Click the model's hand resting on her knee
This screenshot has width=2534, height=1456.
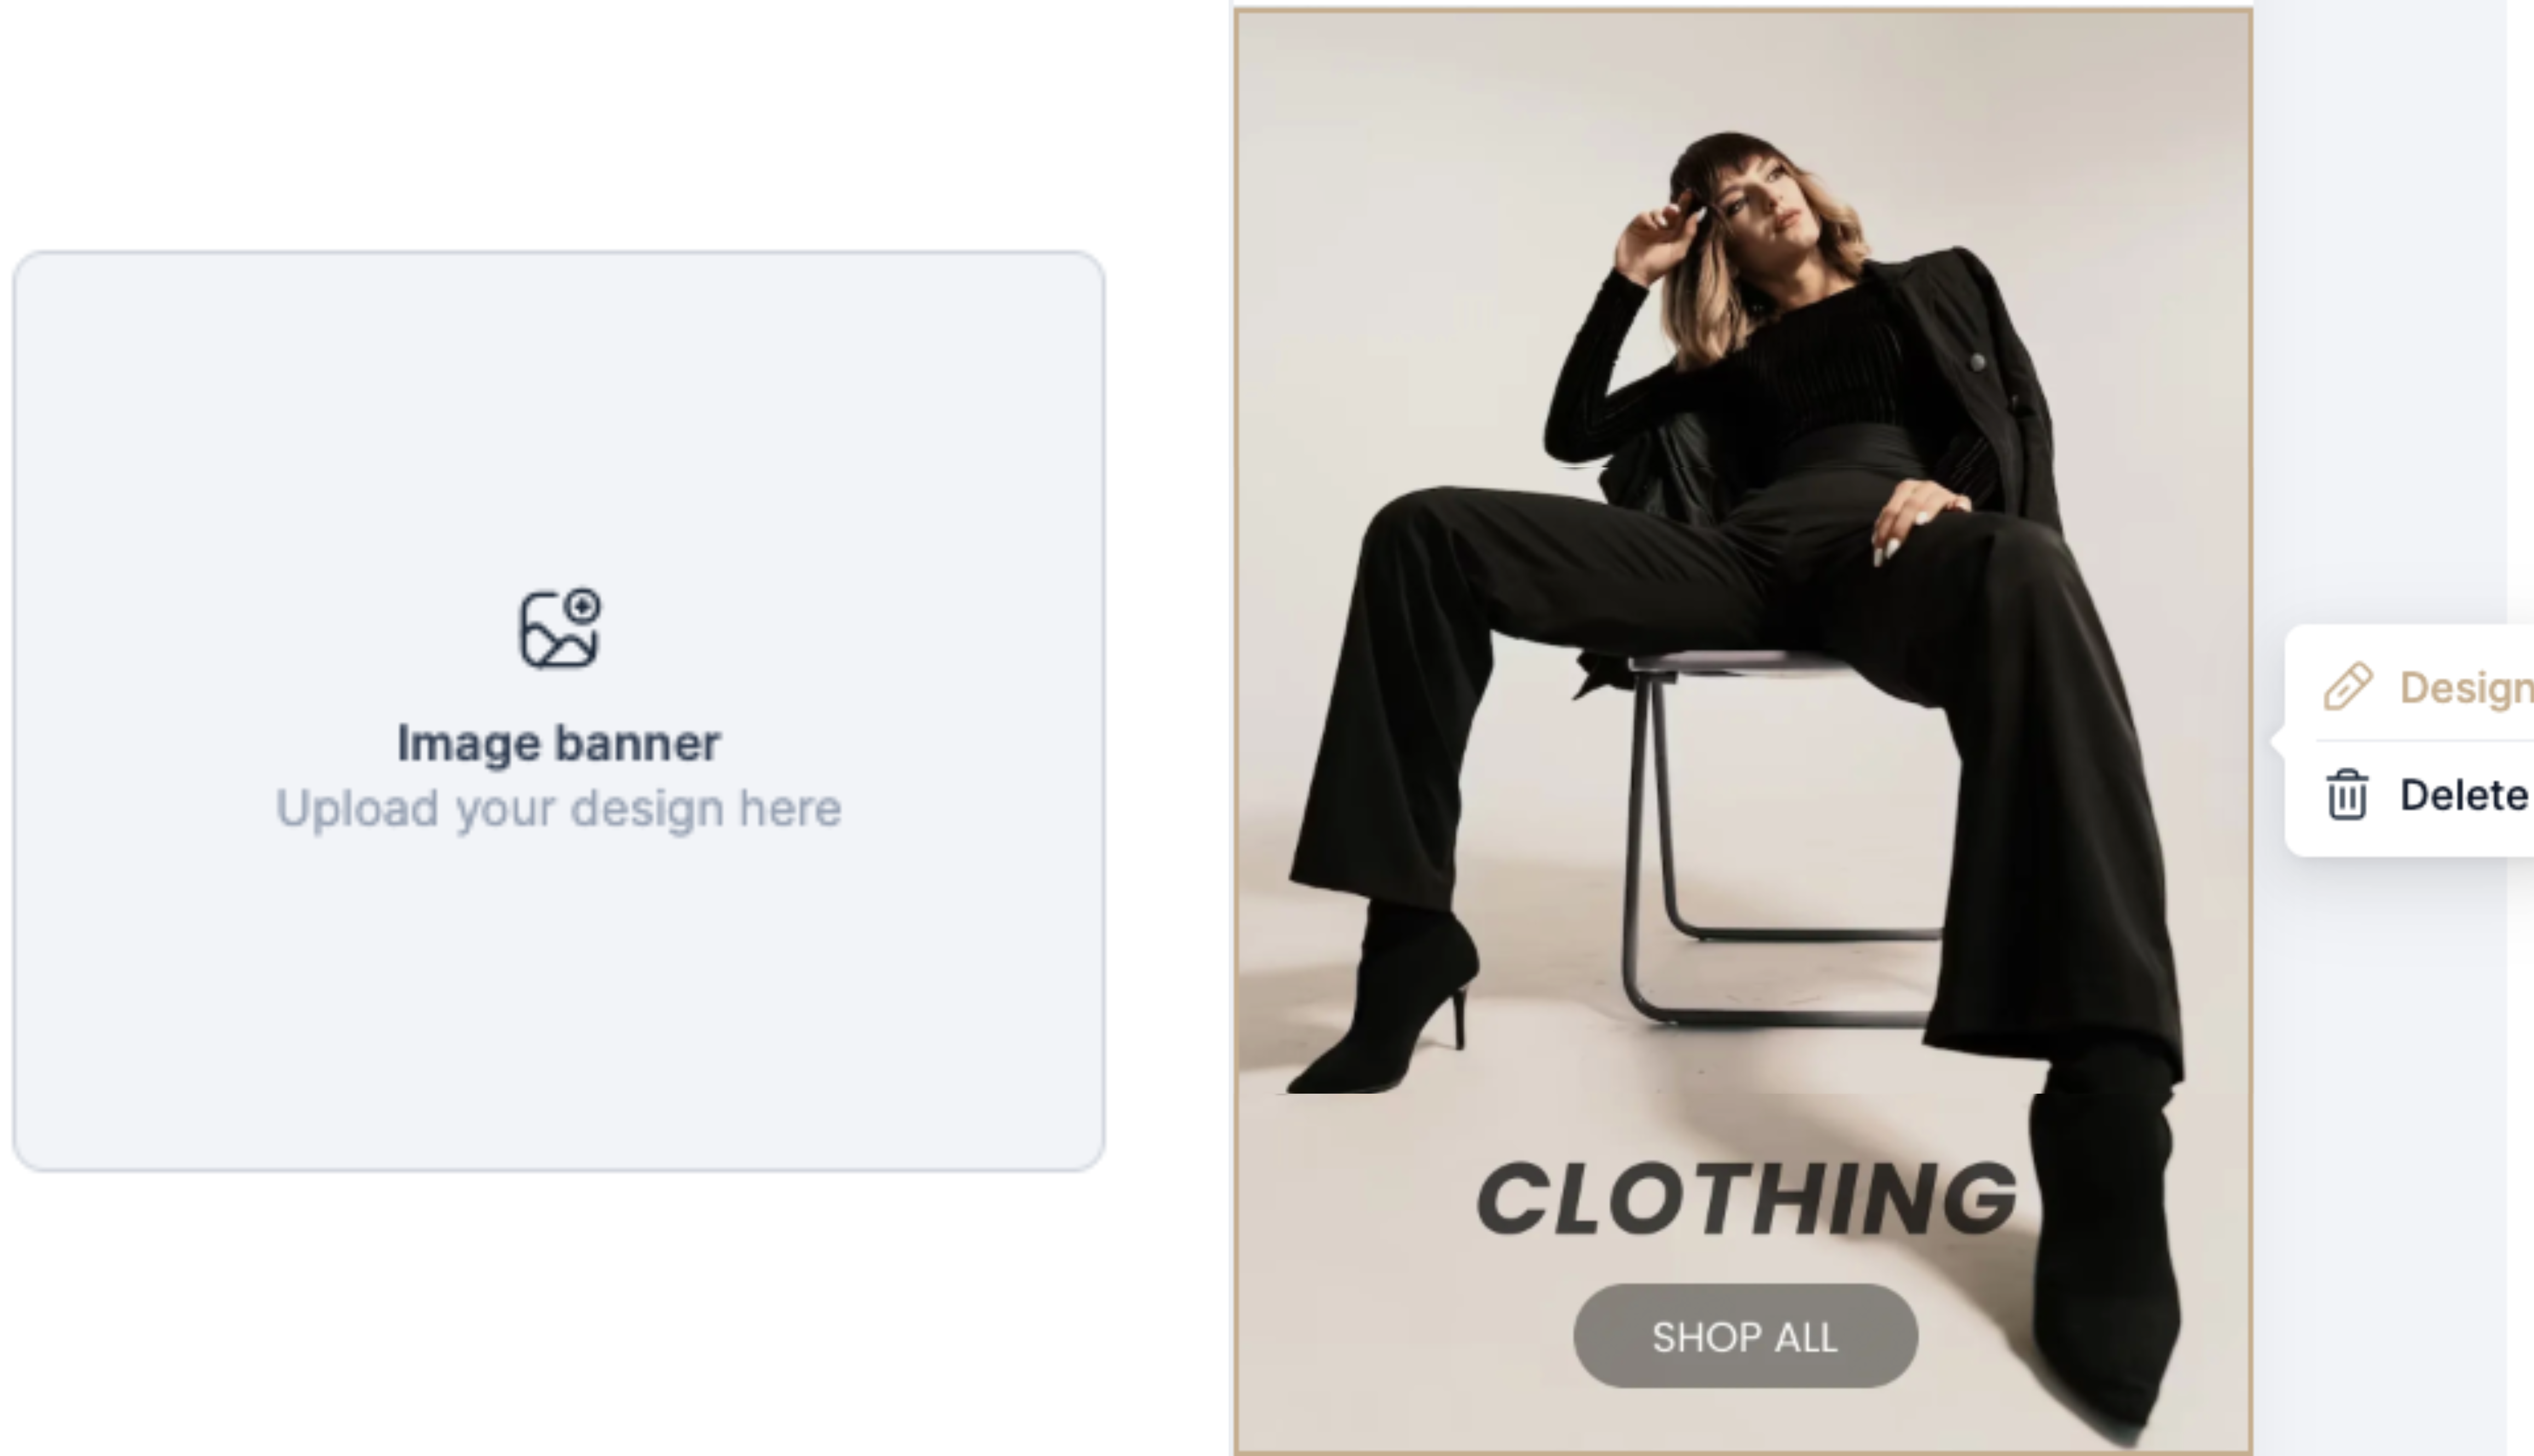coord(1915,520)
